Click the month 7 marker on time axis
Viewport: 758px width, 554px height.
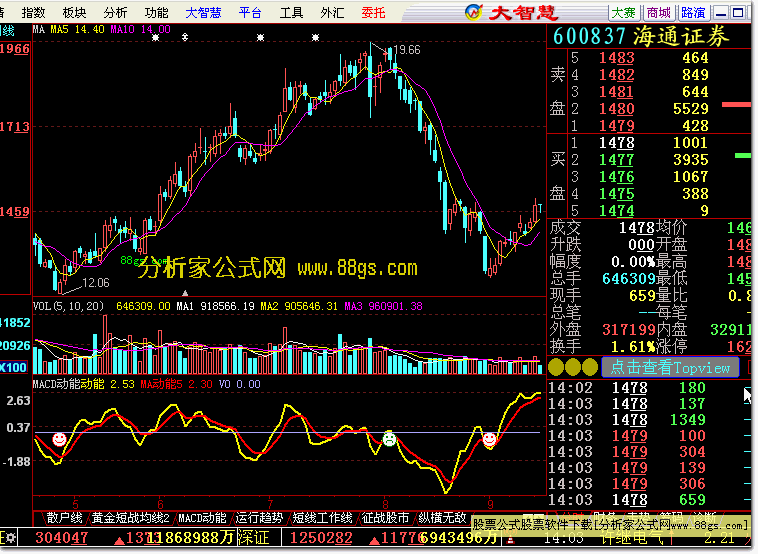pyautogui.click(x=270, y=504)
